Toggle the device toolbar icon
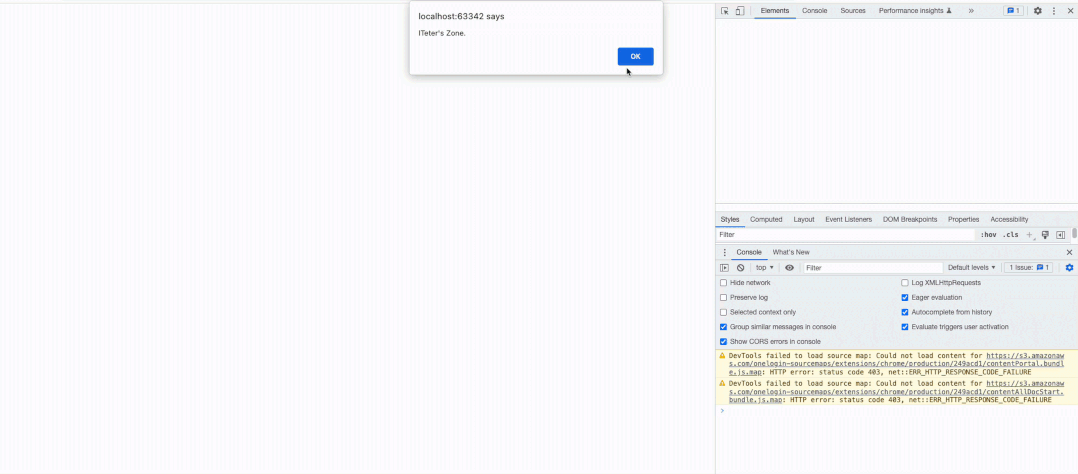1078x474 pixels. (x=740, y=11)
